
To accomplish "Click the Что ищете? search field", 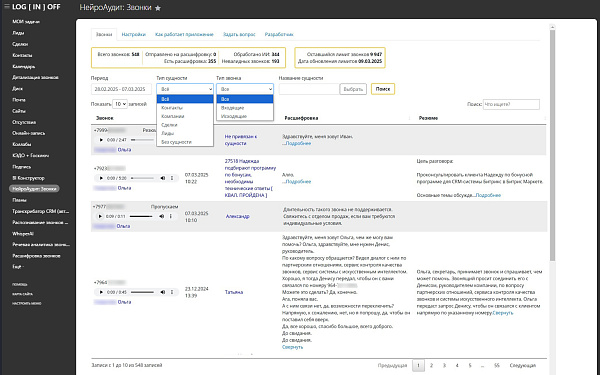I will click(511, 104).
